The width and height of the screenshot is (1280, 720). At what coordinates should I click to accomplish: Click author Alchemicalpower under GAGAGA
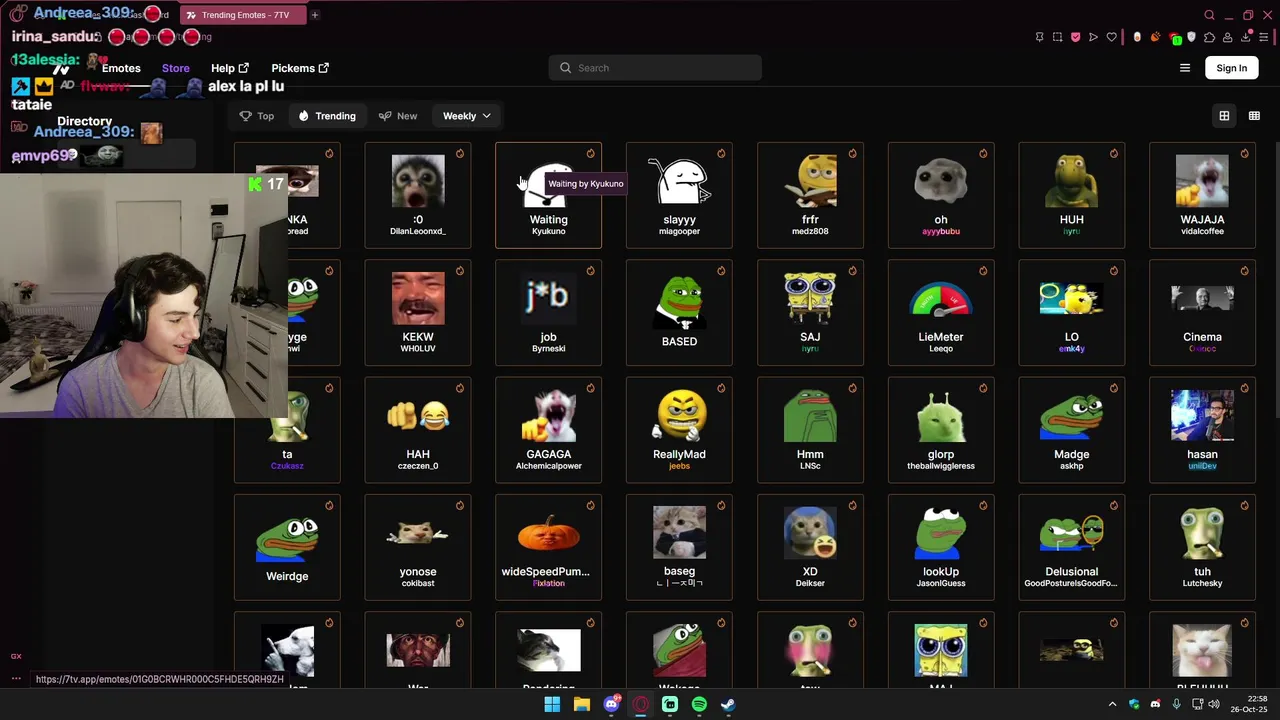(548, 466)
